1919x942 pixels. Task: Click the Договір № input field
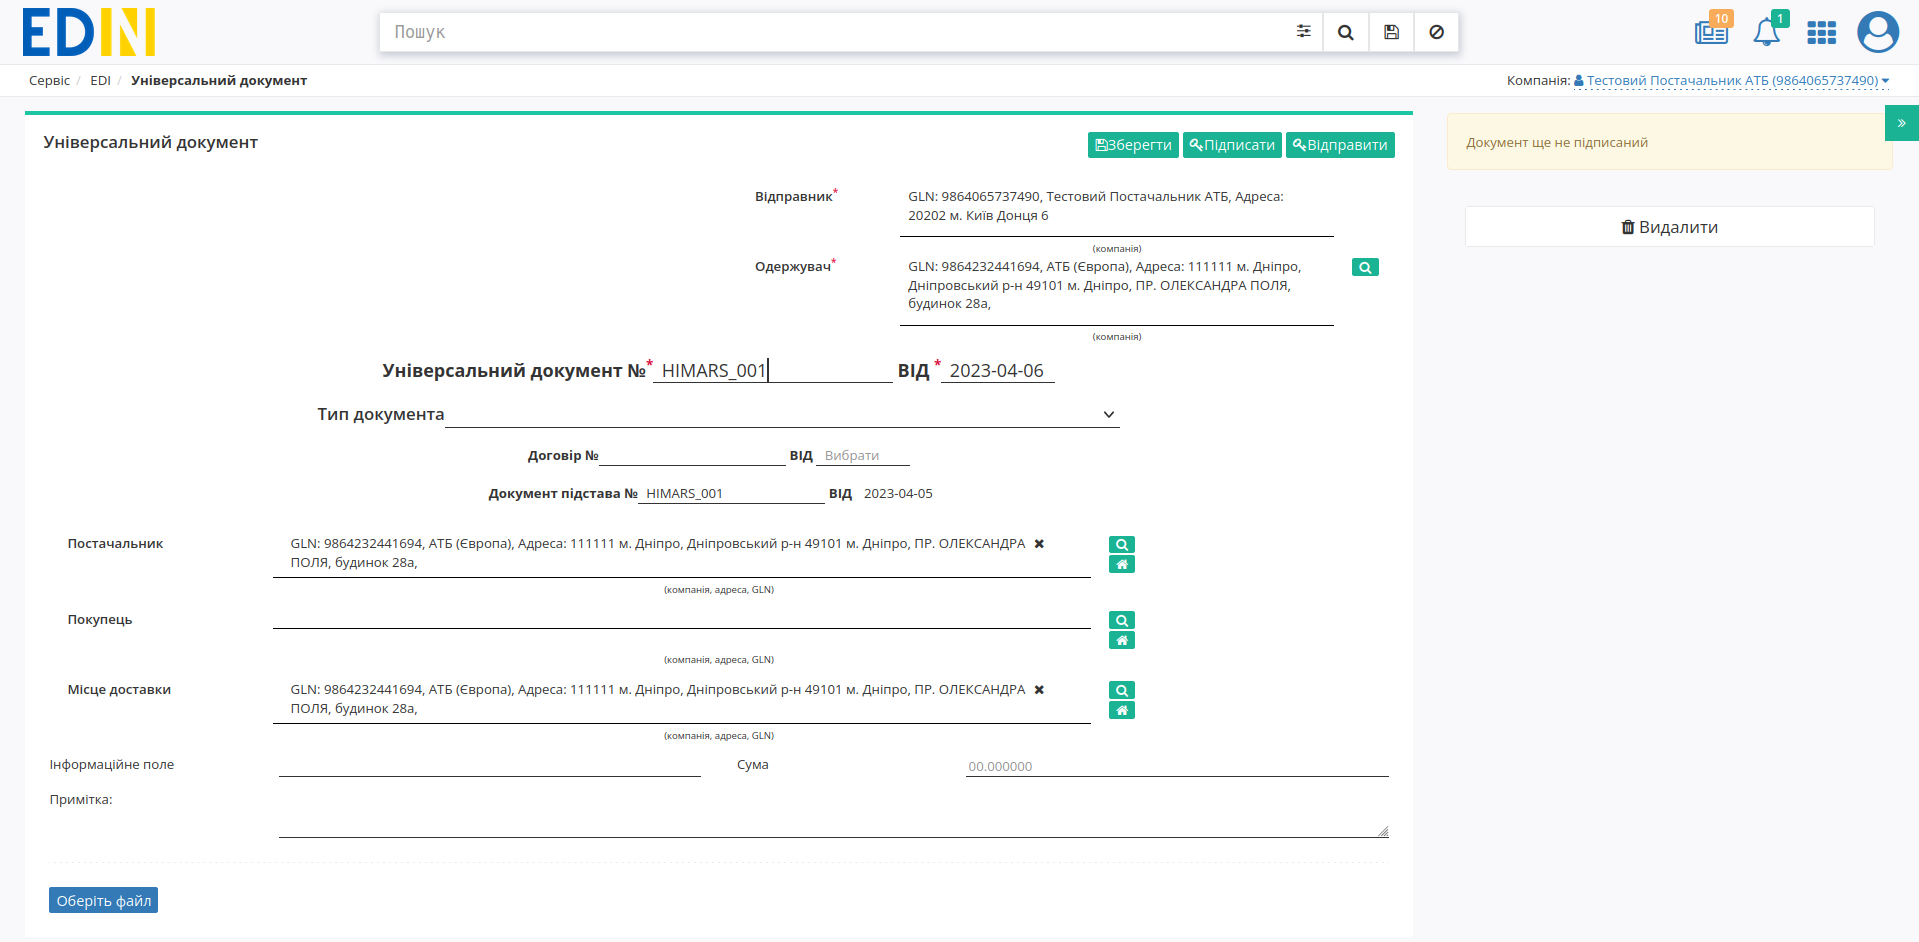[x=692, y=456]
